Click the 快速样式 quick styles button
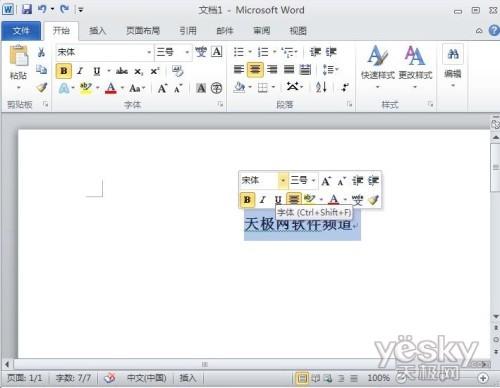Screen dimensions: 500x388 coord(378,67)
